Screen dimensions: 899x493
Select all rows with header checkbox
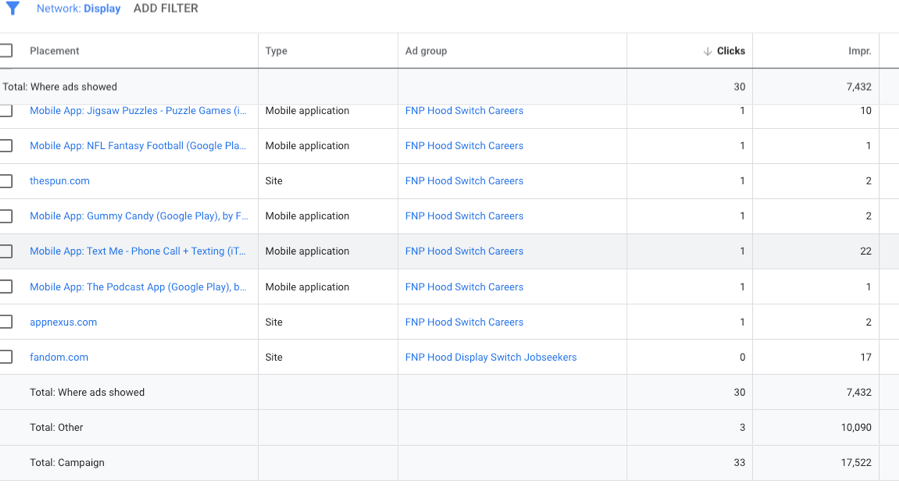pyautogui.click(x=6, y=51)
